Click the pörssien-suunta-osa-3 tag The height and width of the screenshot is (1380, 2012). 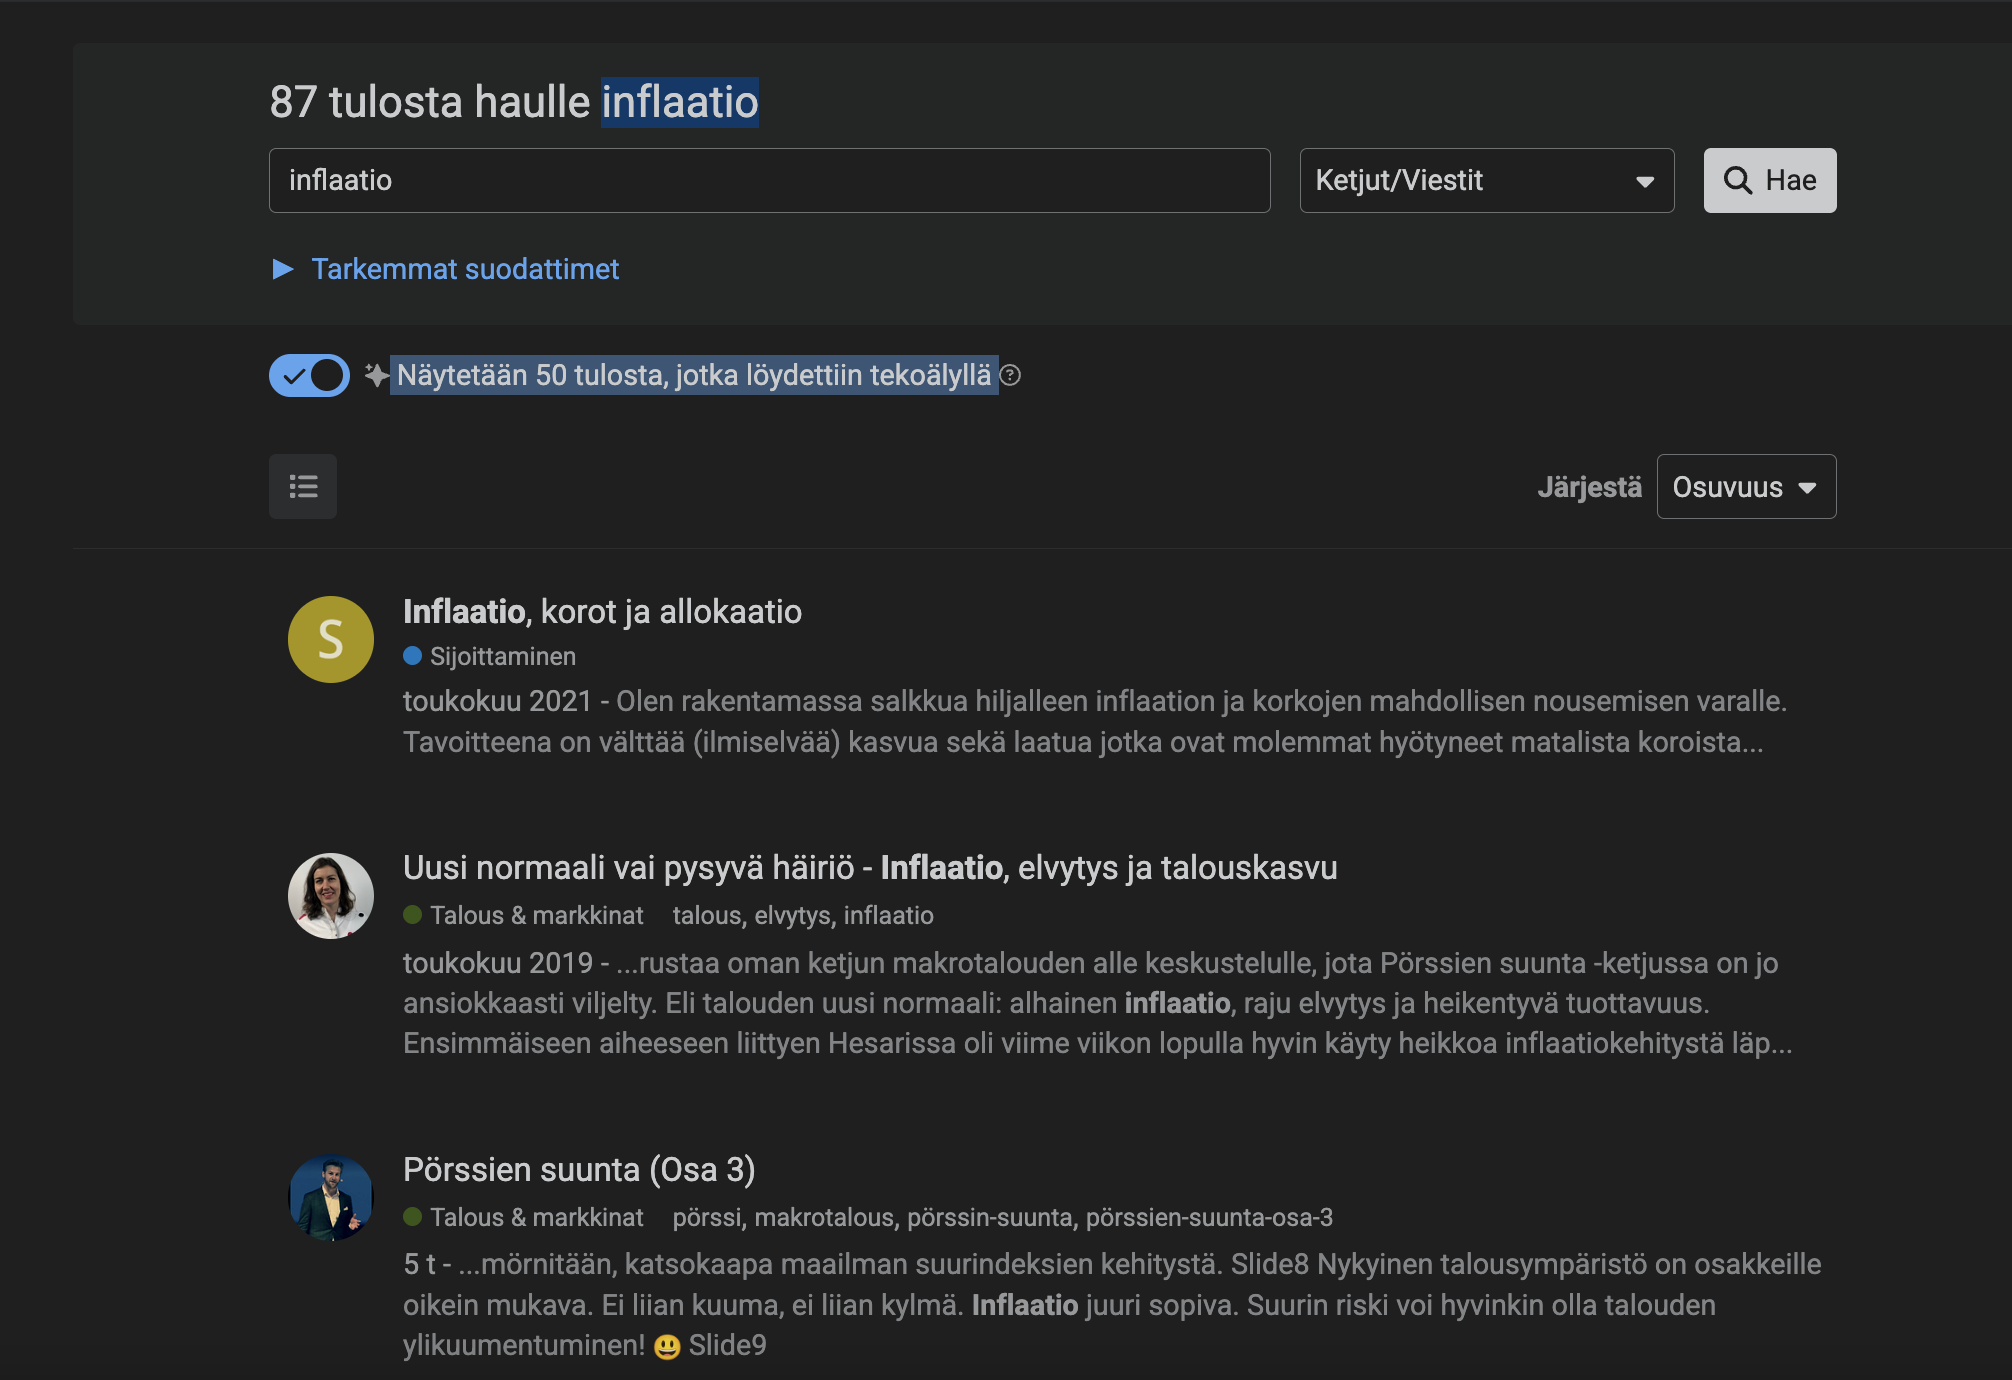click(x=1208, y=1217)
